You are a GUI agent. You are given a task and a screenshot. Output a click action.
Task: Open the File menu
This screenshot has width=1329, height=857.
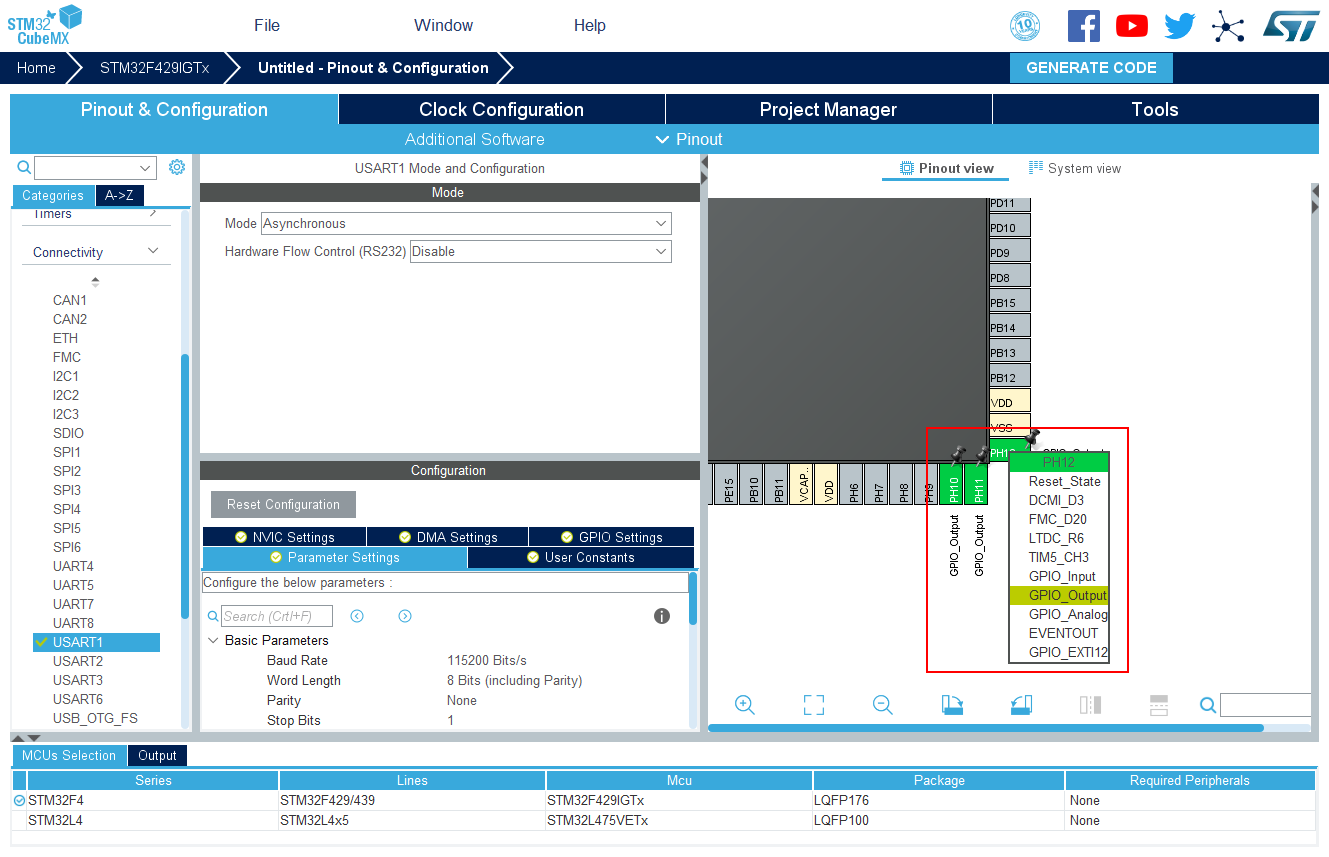(267, 25)
